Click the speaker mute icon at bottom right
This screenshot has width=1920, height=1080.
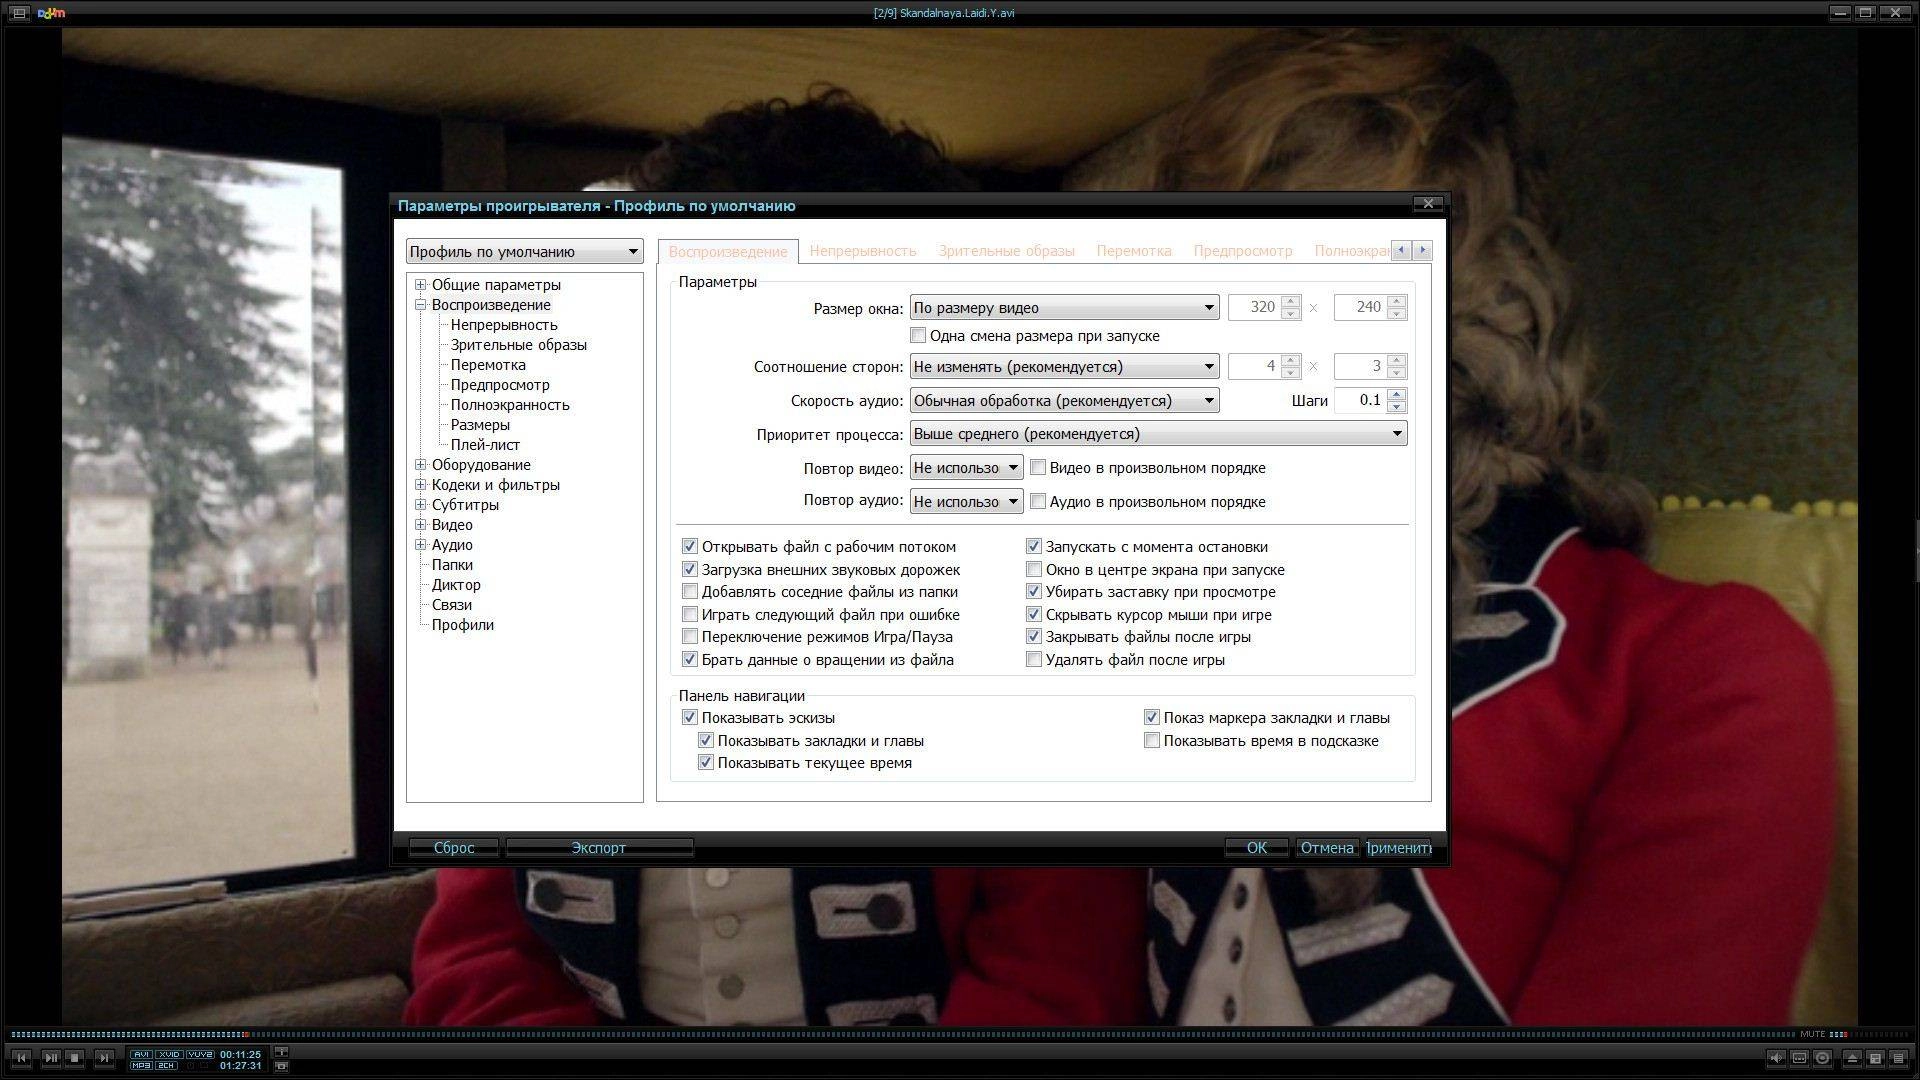click(x=1776, y=1058)
